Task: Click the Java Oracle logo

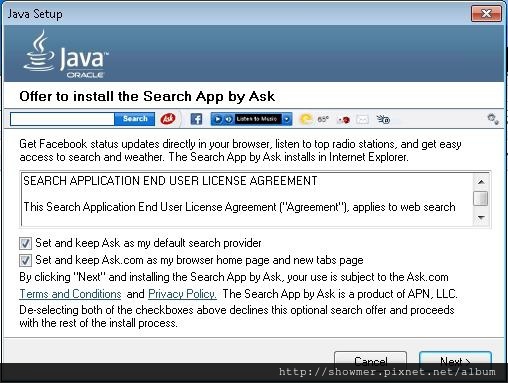Action: click(66, 54)
